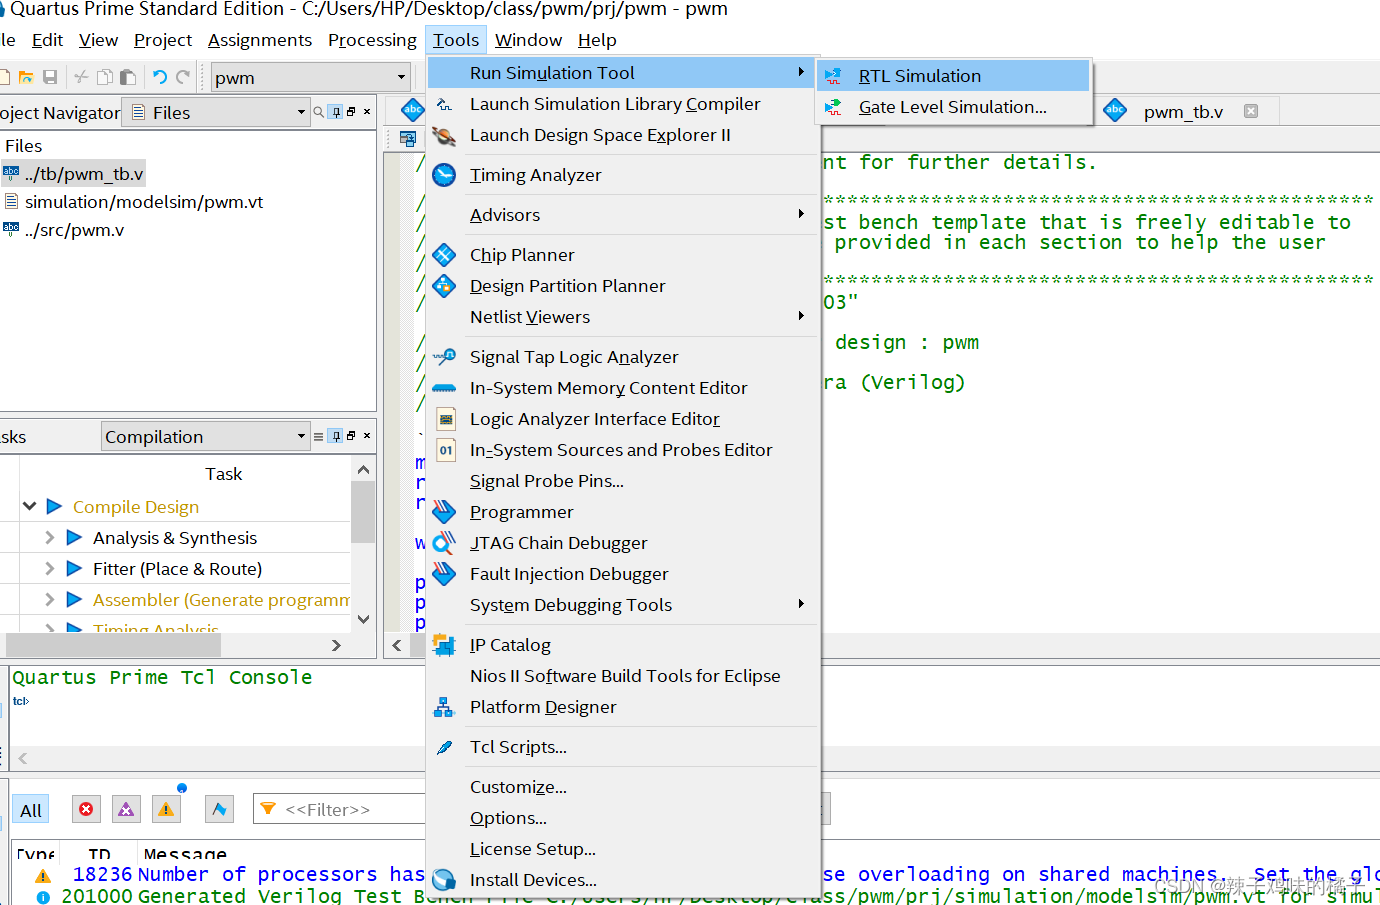
Task: Toggle the critical warning messages filter
Action: [x=126, y=810]
